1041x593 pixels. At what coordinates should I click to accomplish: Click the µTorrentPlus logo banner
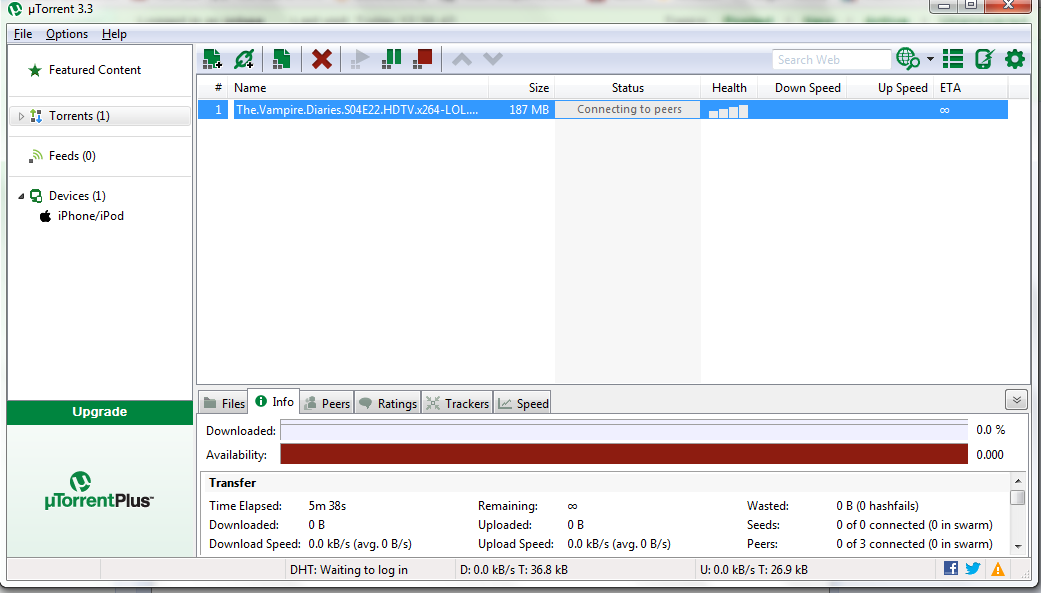[99, 491]
